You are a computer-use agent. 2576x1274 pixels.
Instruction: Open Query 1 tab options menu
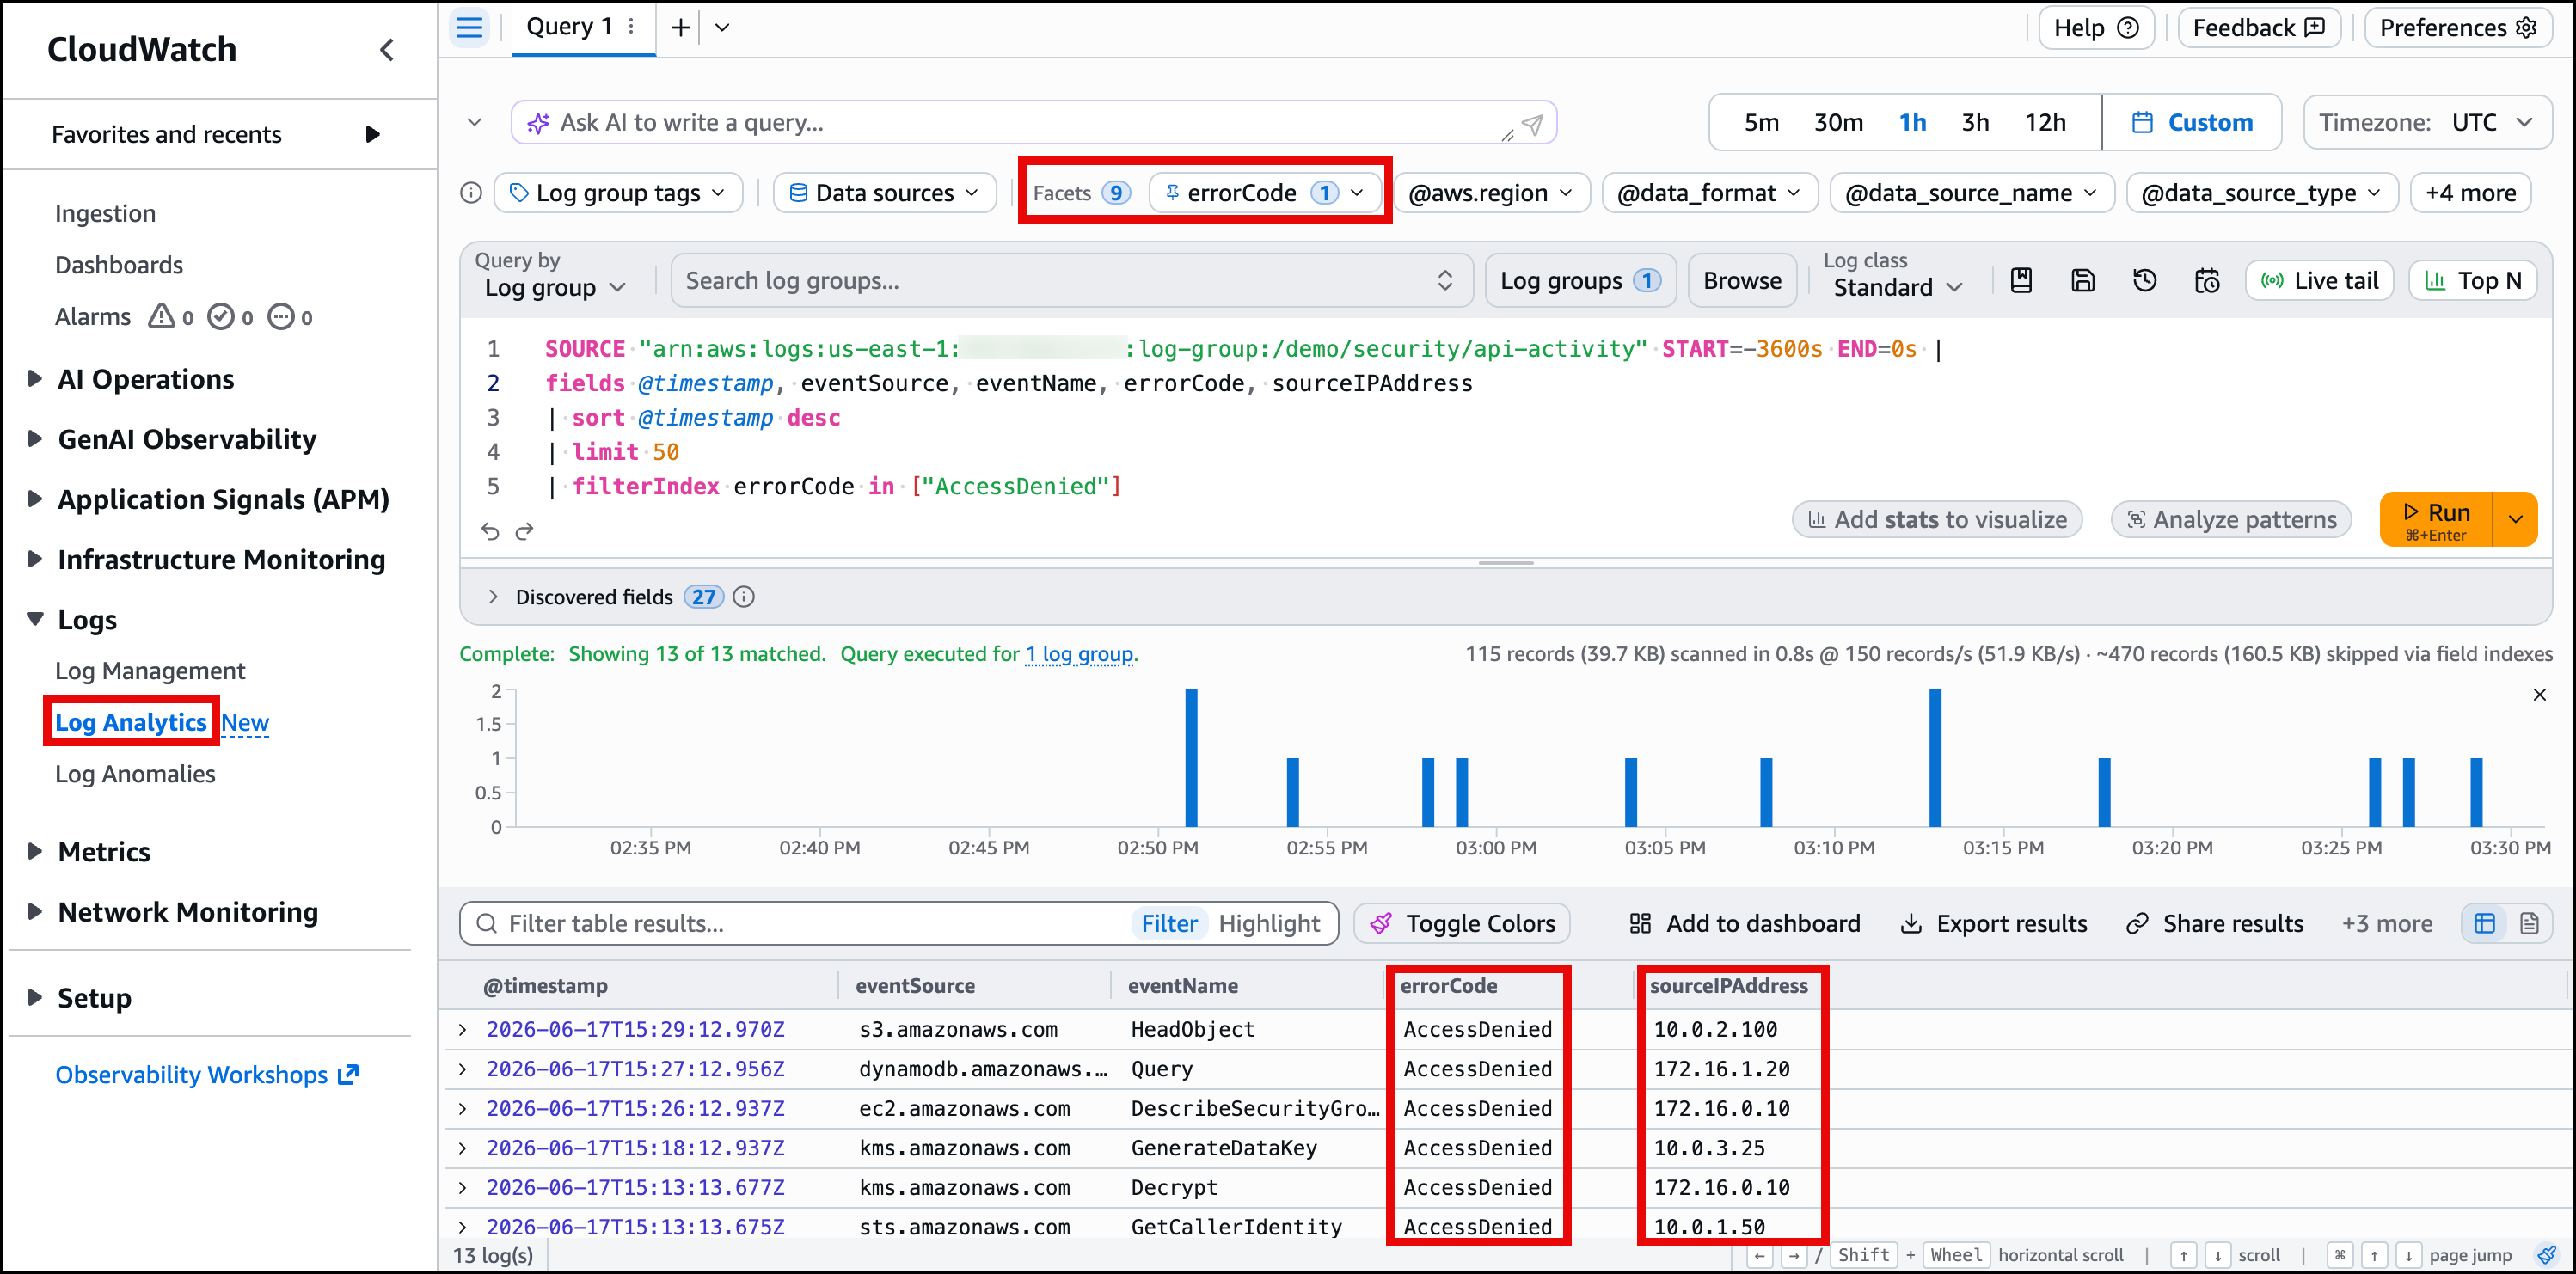point(632,27)
